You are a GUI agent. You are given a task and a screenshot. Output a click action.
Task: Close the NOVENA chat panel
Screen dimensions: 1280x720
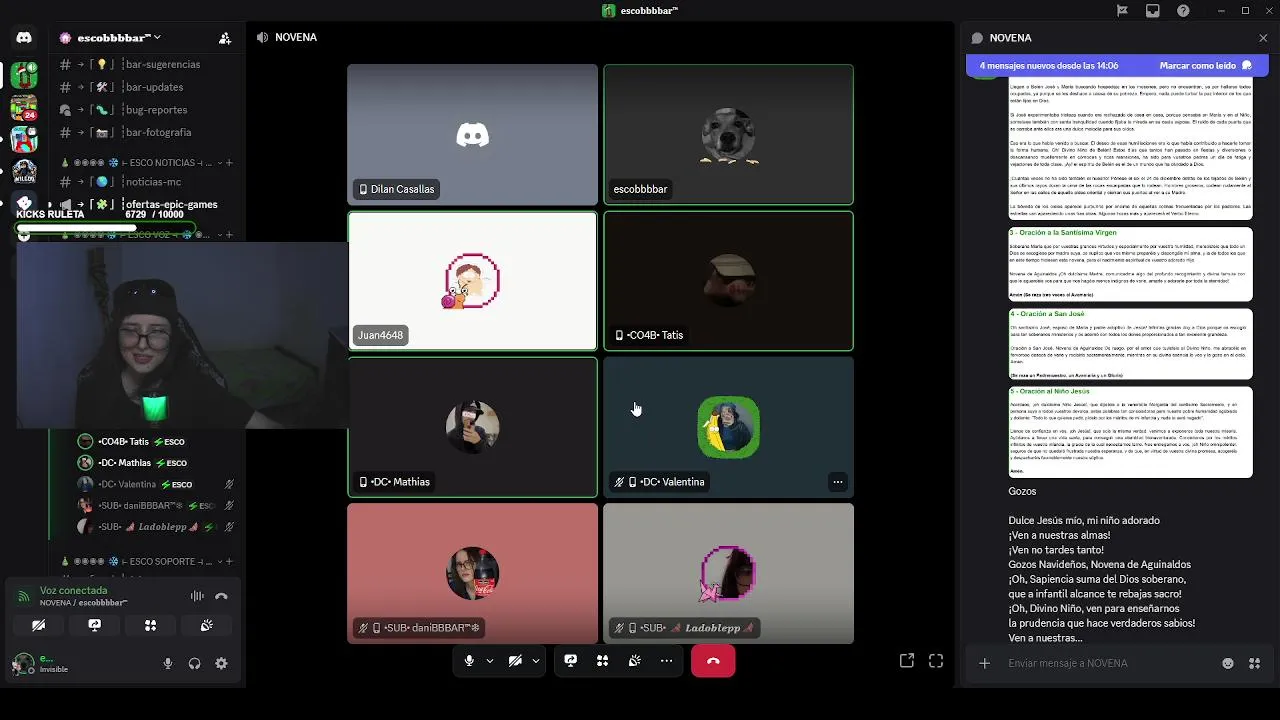[x=1263, y=38]
